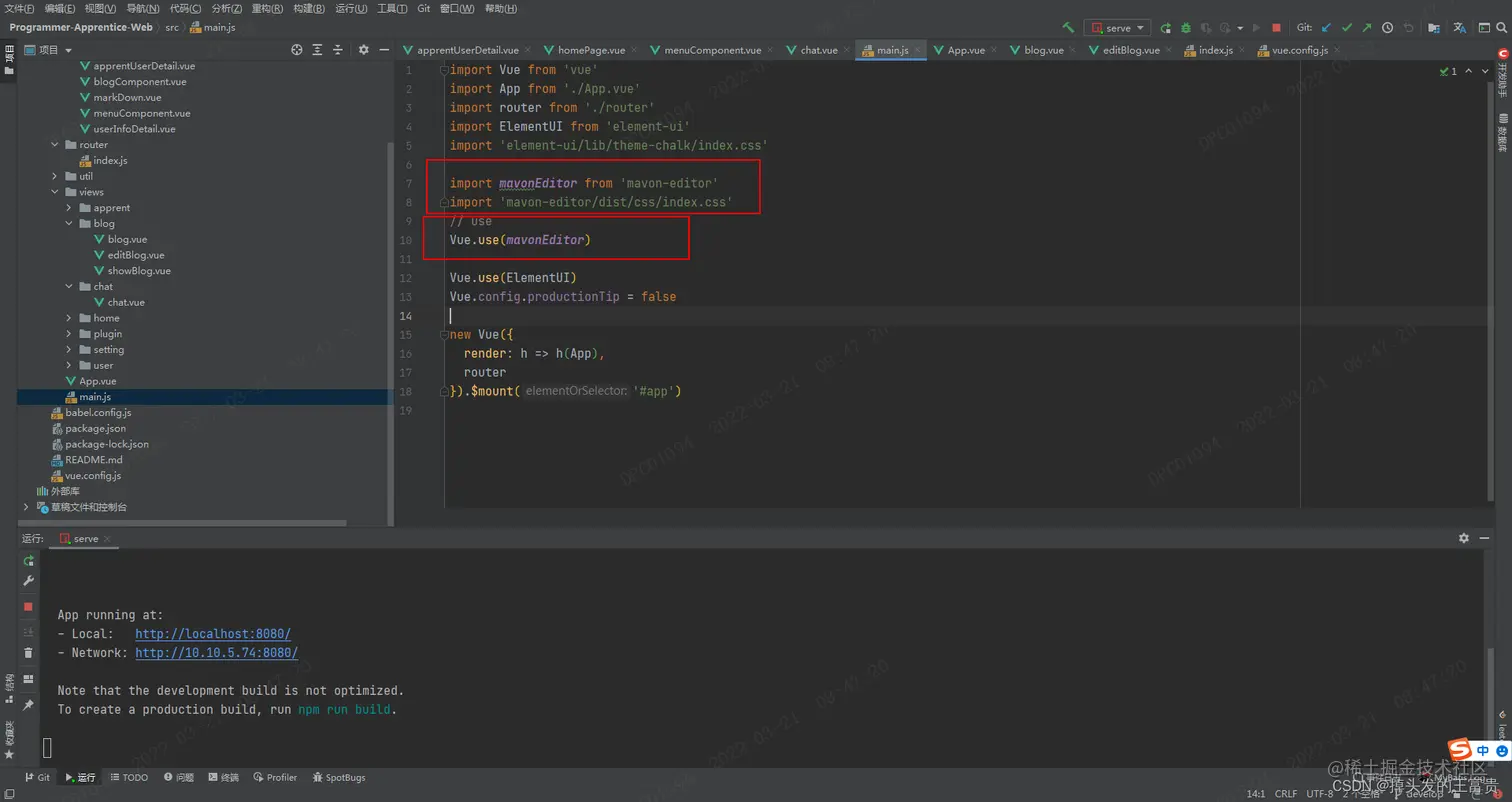The width and height of the screenshot is (1512, 802).
Task: Stop the process in run panel
Action: tap(29, 607)
